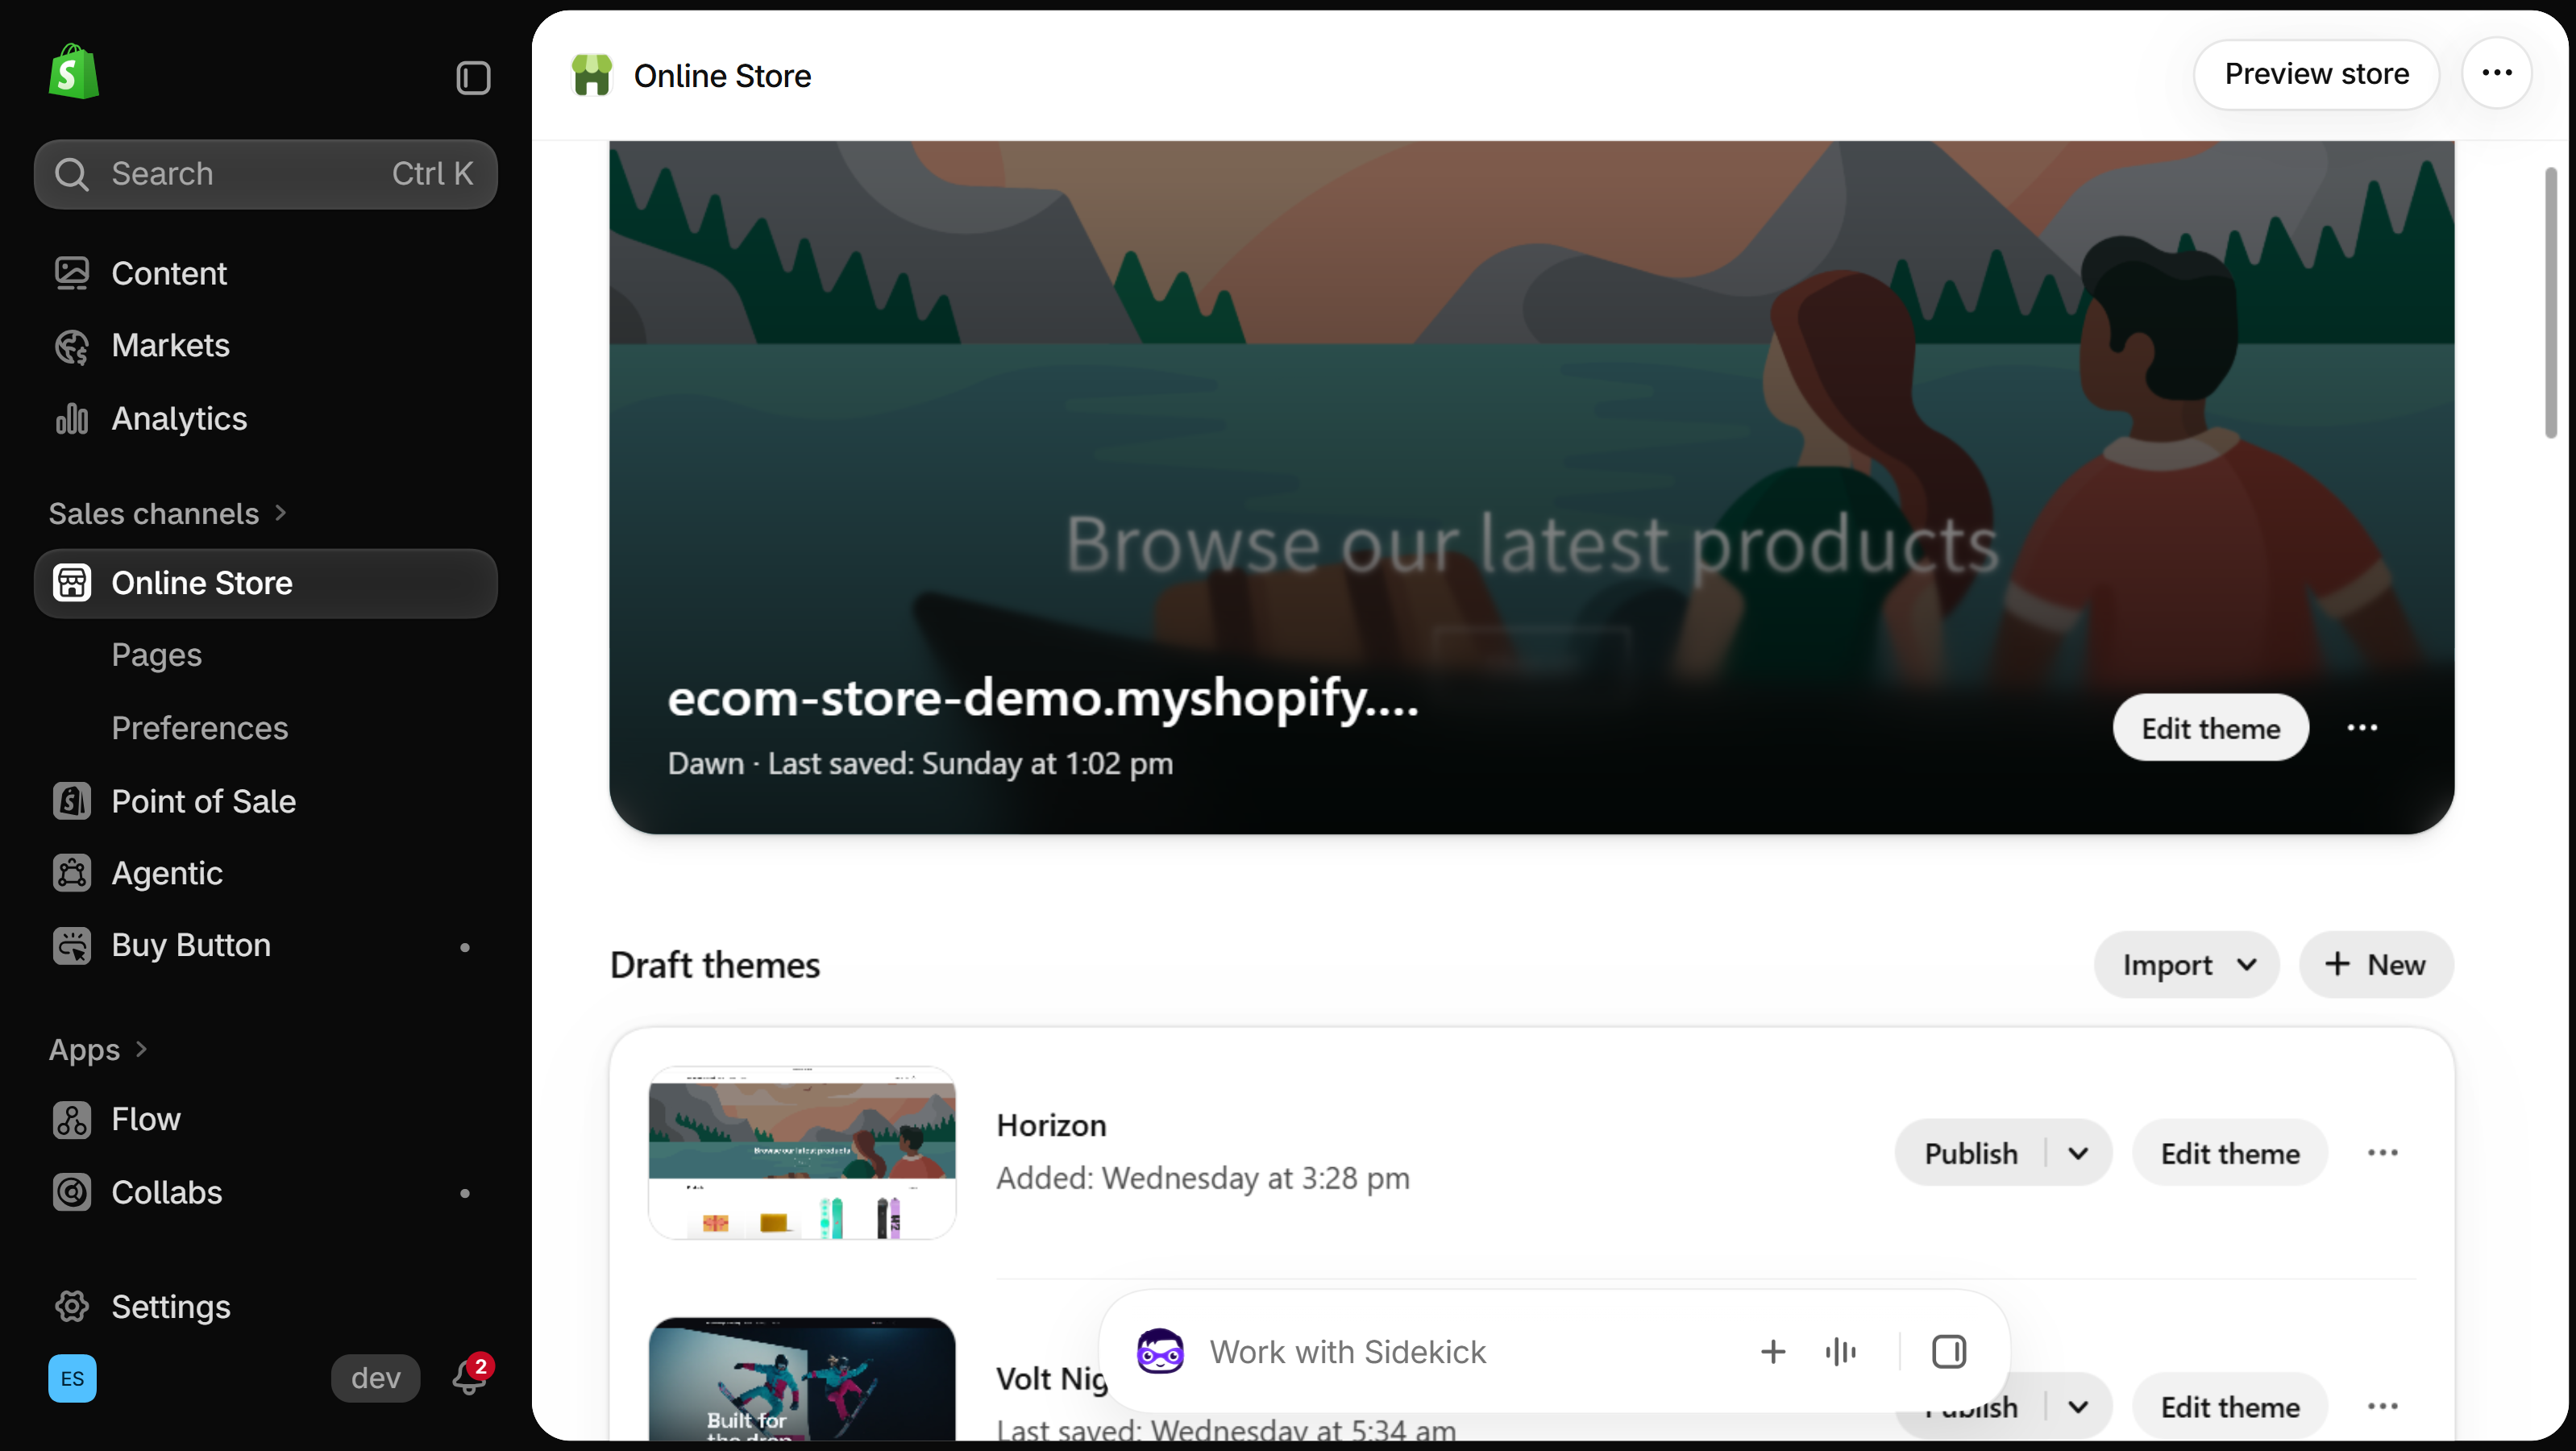
Task: Open more actions for the Dawn theme
Action: pos(2362,727)
